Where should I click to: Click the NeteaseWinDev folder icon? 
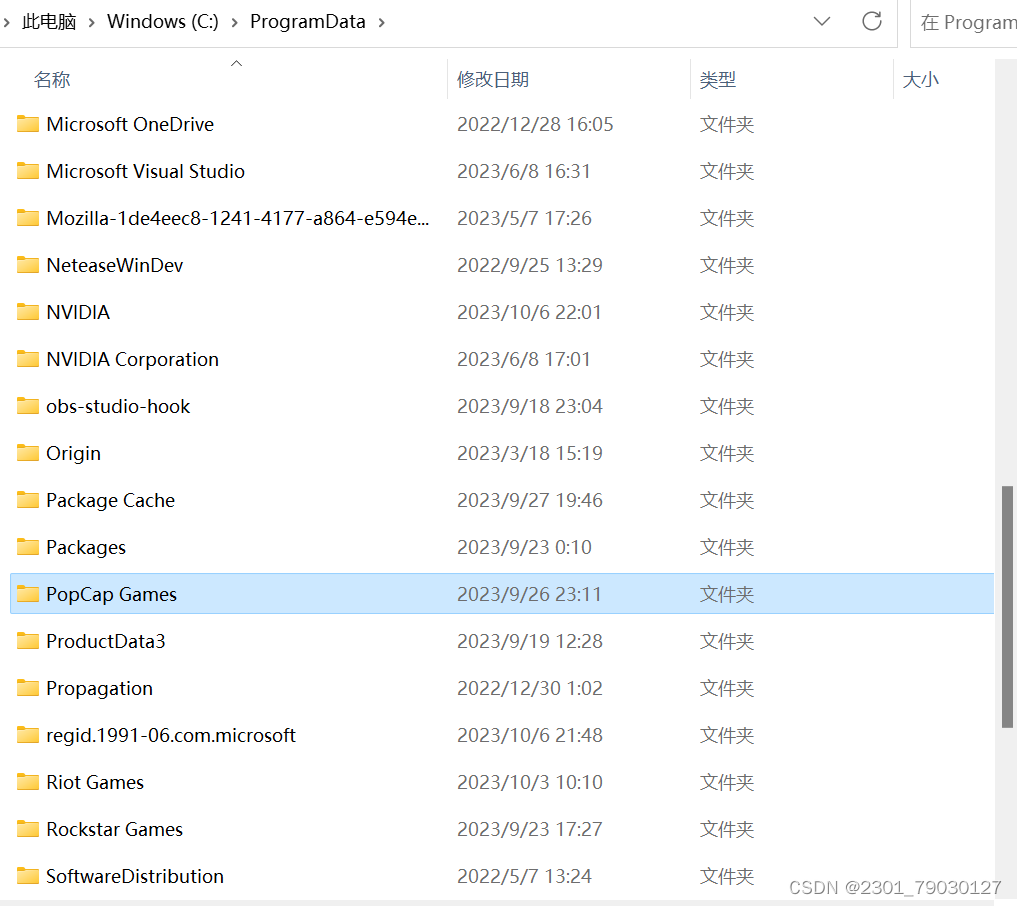(x=27, y=265)
